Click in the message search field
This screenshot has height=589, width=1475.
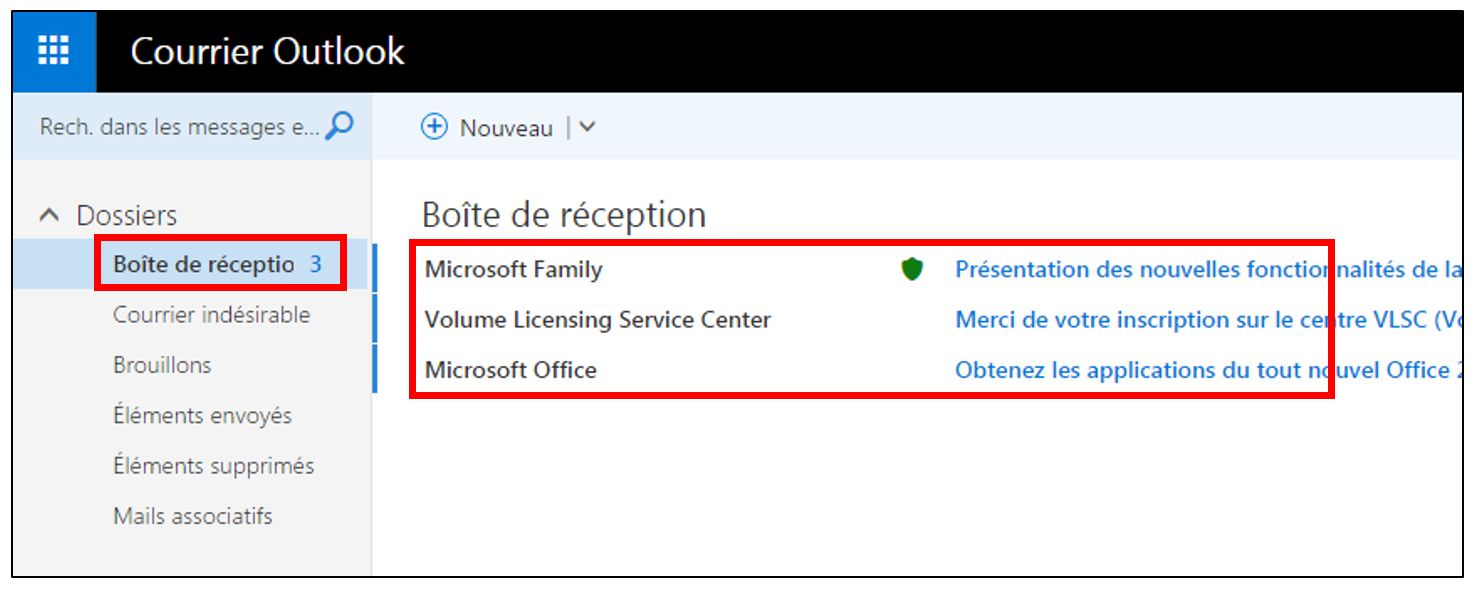[x=180, y=127]
